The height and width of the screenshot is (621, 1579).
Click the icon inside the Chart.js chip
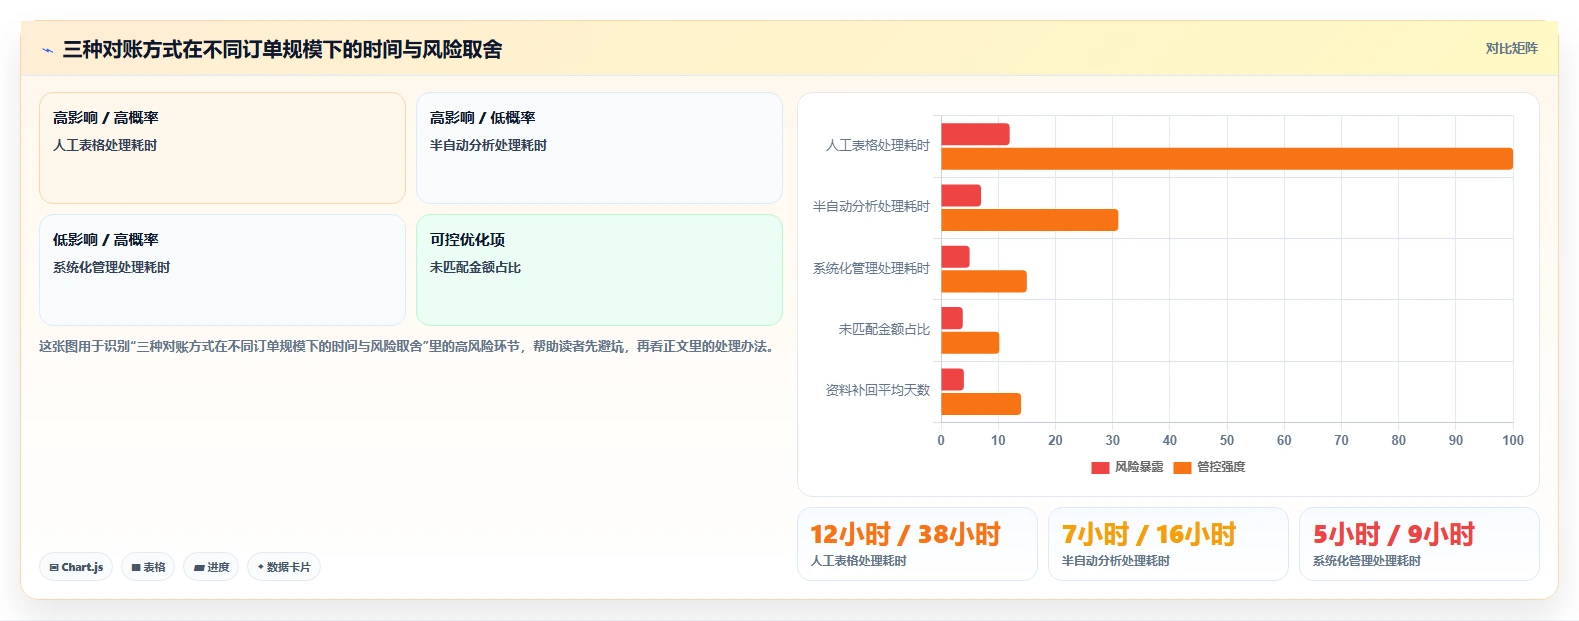tap(54, 567)
